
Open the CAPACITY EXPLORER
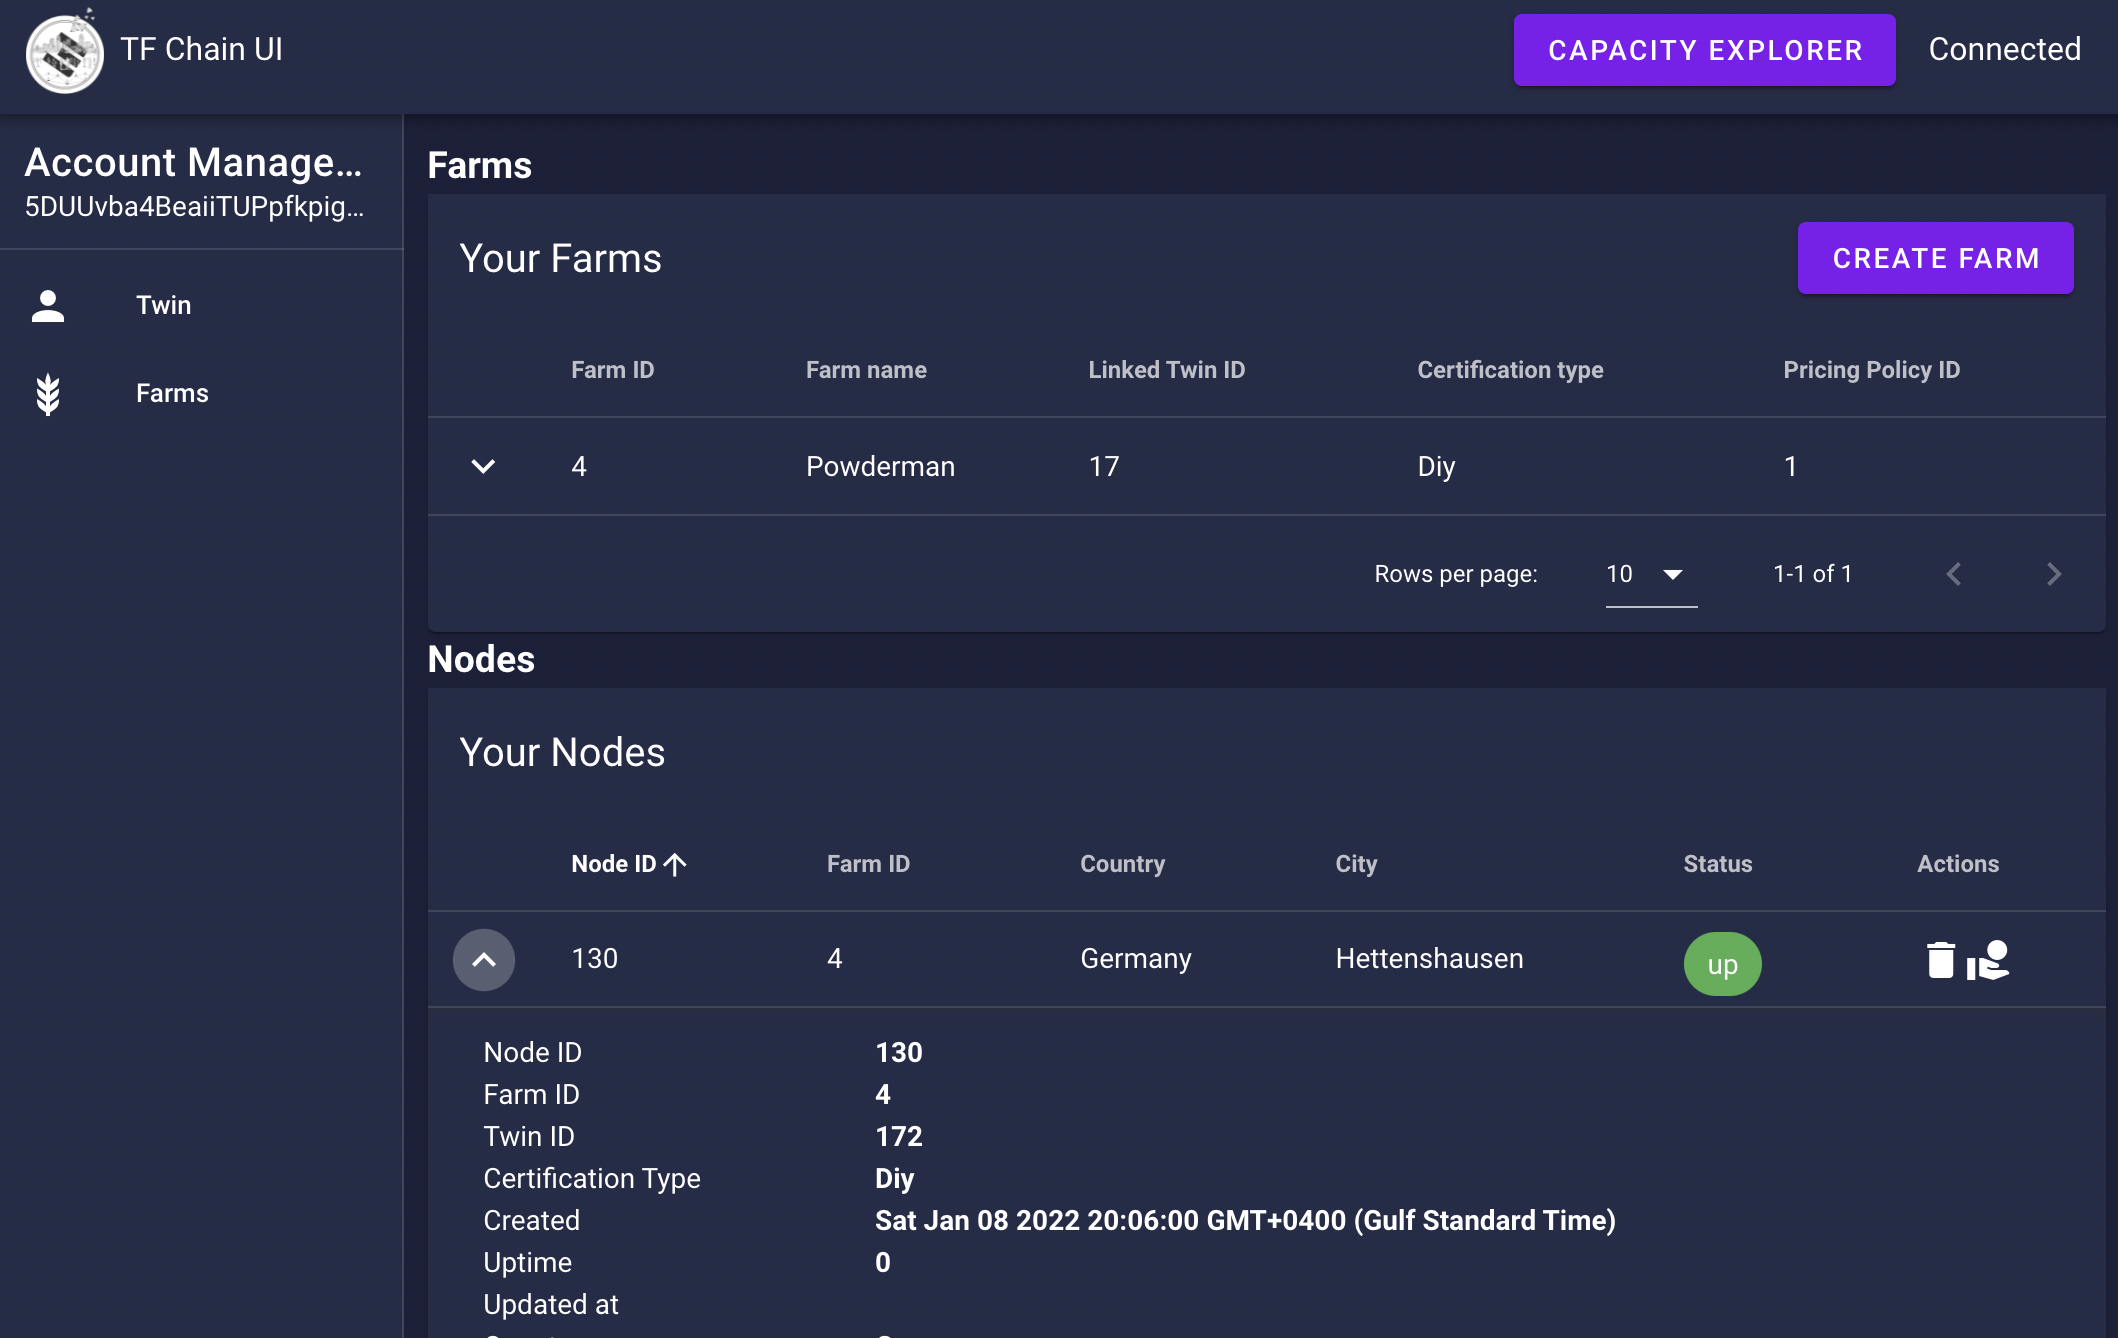click(1704, 49)
